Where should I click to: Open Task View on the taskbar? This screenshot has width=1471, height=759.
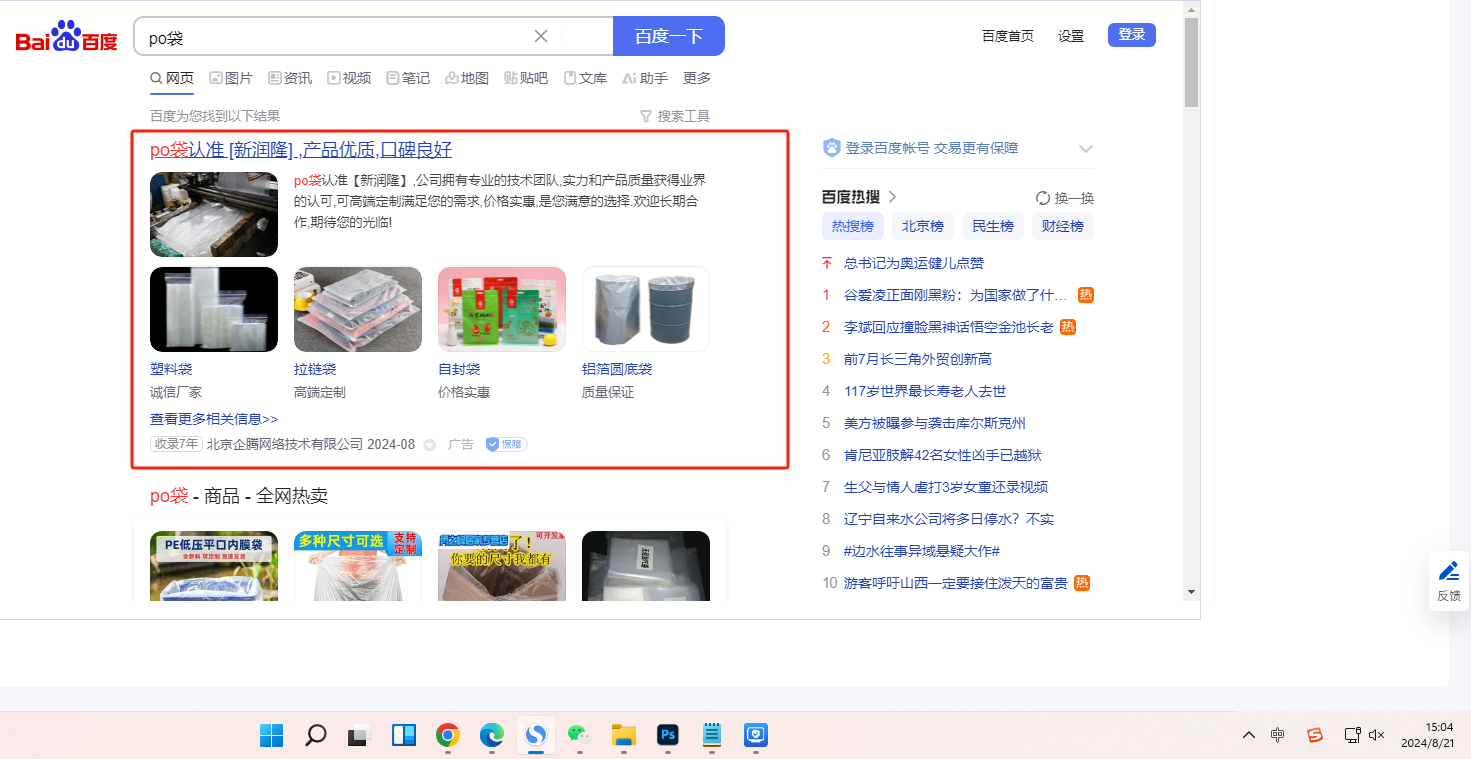click(359, 735)
